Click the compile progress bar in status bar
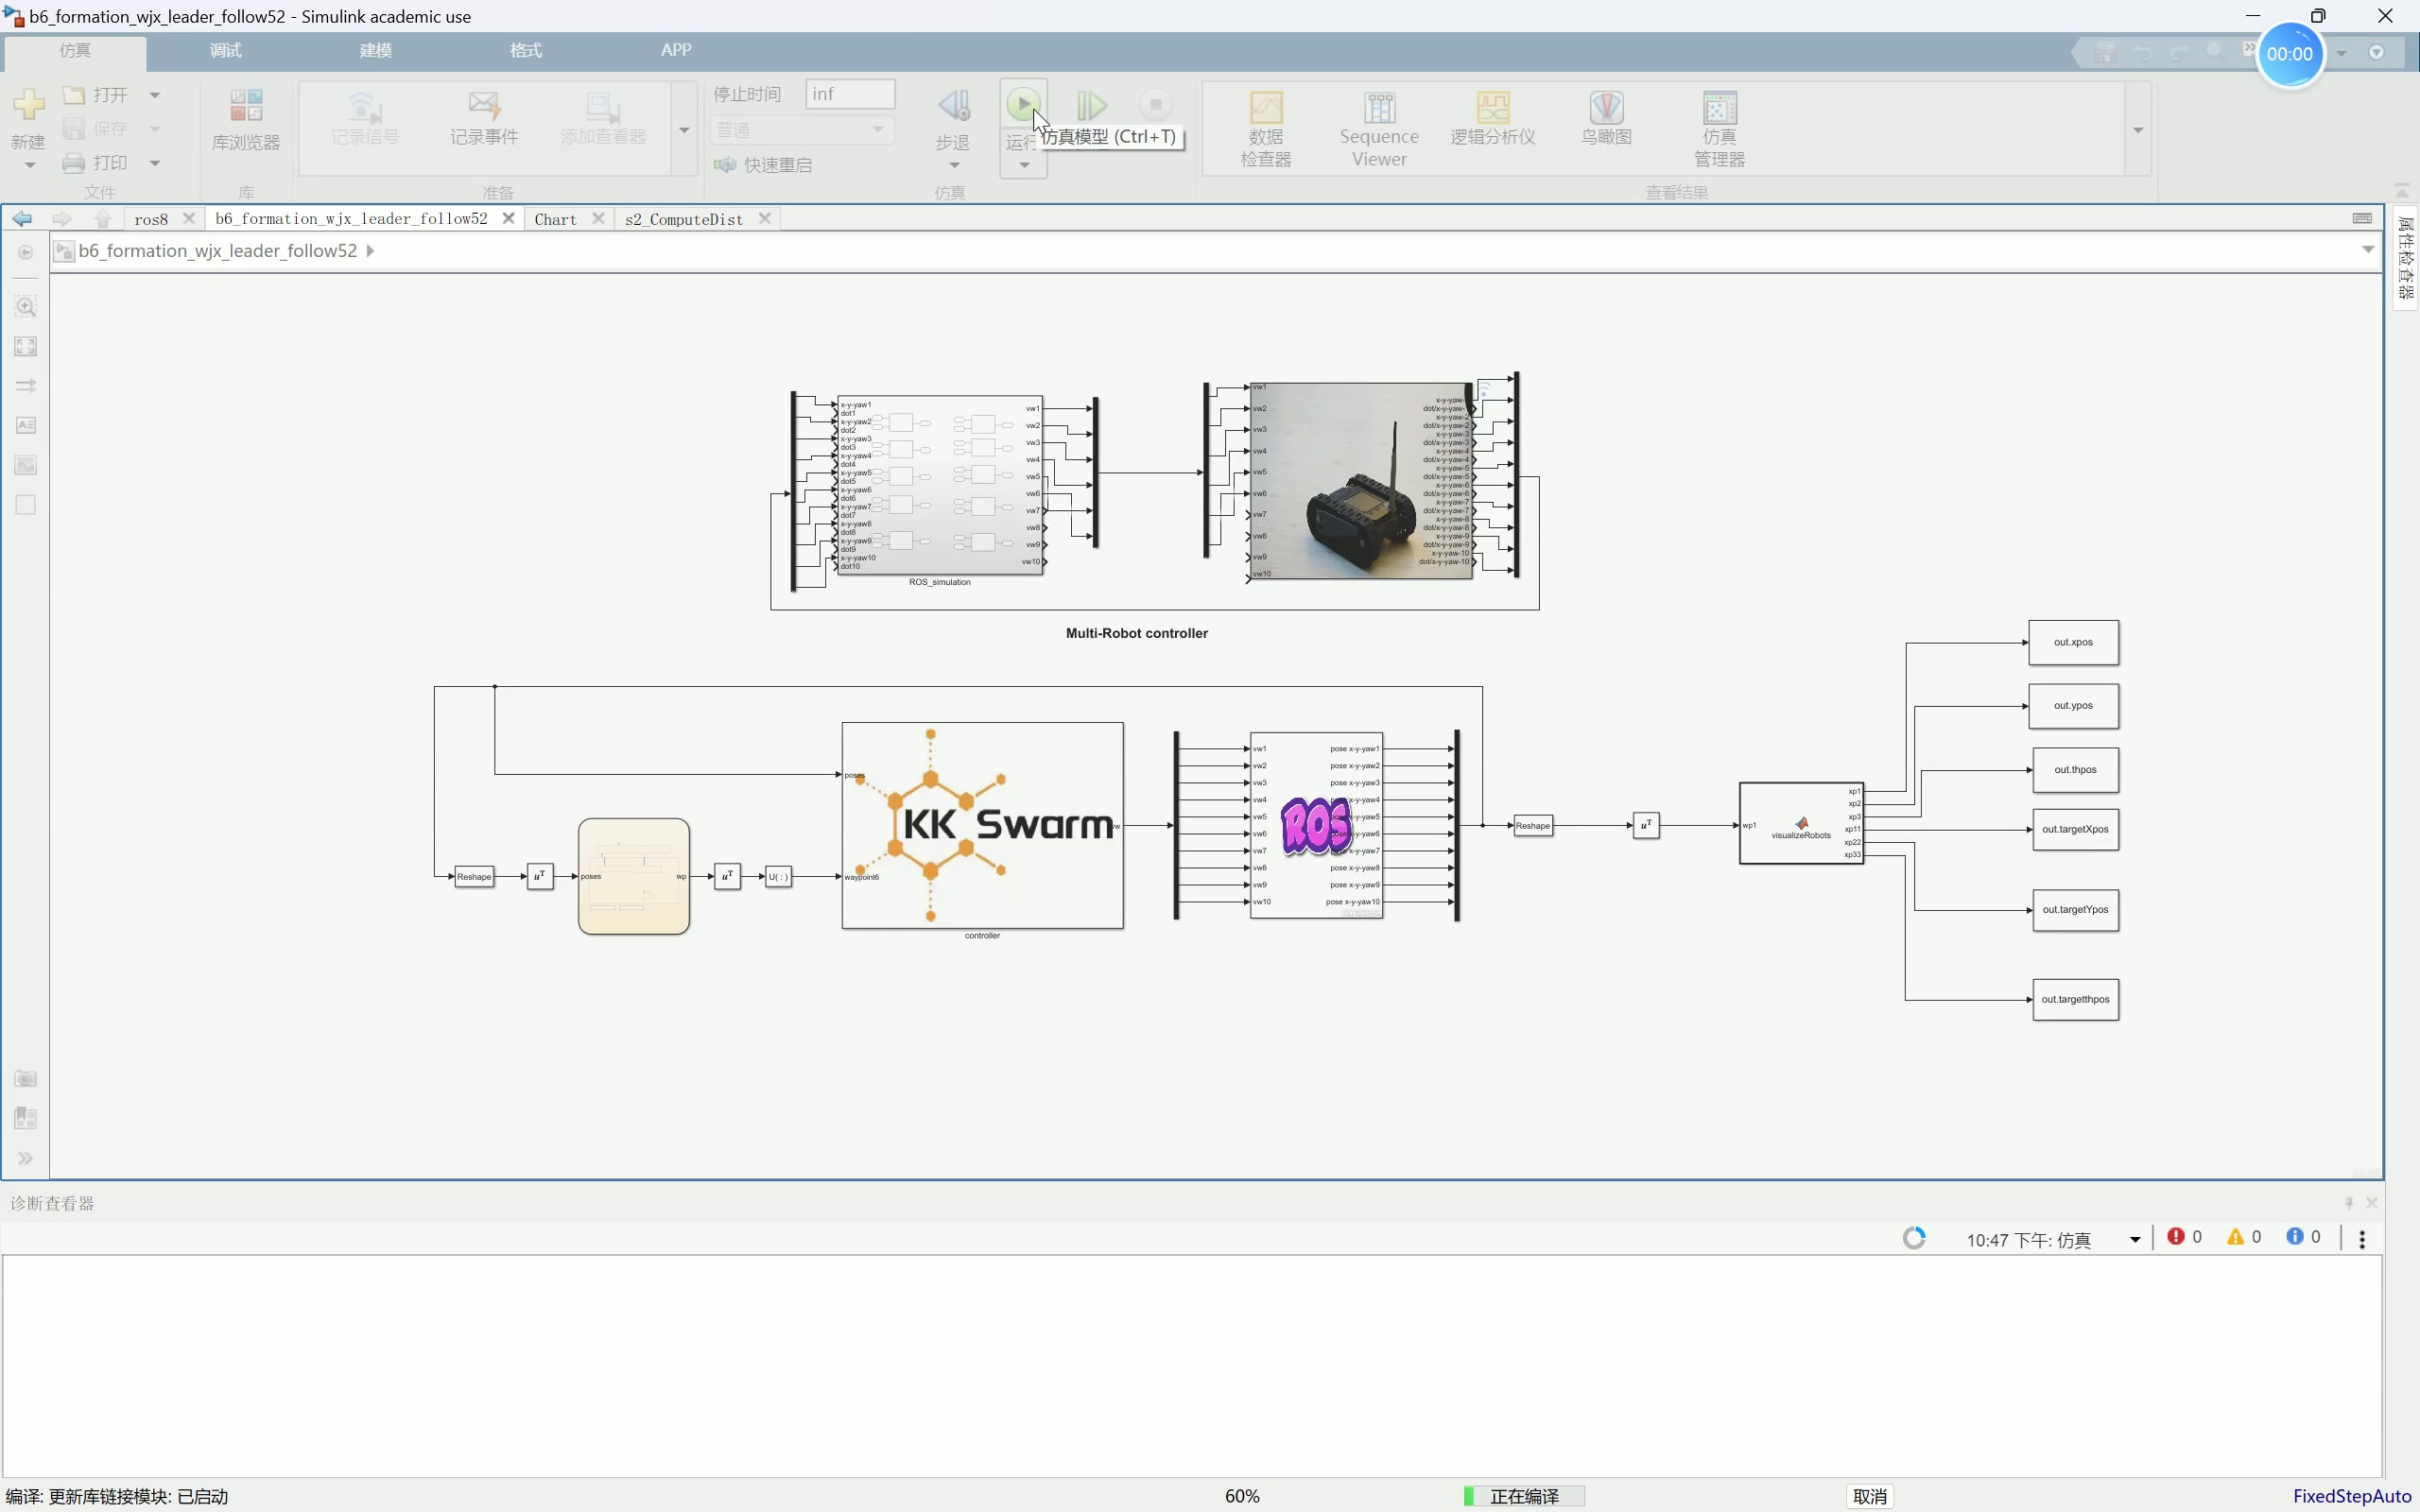2420x1512 pixels. [x=1524, y=1496]
